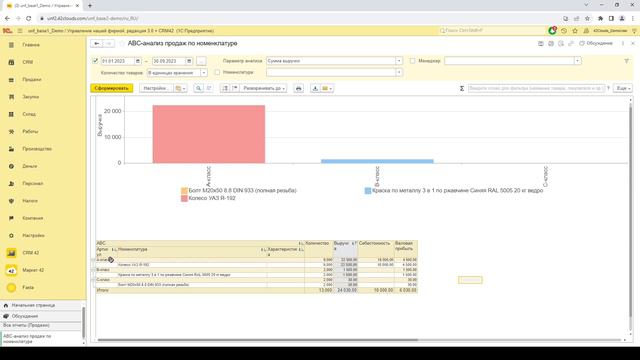The width and height of the screenshot is (640, 360).
Task: Go to the Продажи section
Action: (x=32, y=80)
